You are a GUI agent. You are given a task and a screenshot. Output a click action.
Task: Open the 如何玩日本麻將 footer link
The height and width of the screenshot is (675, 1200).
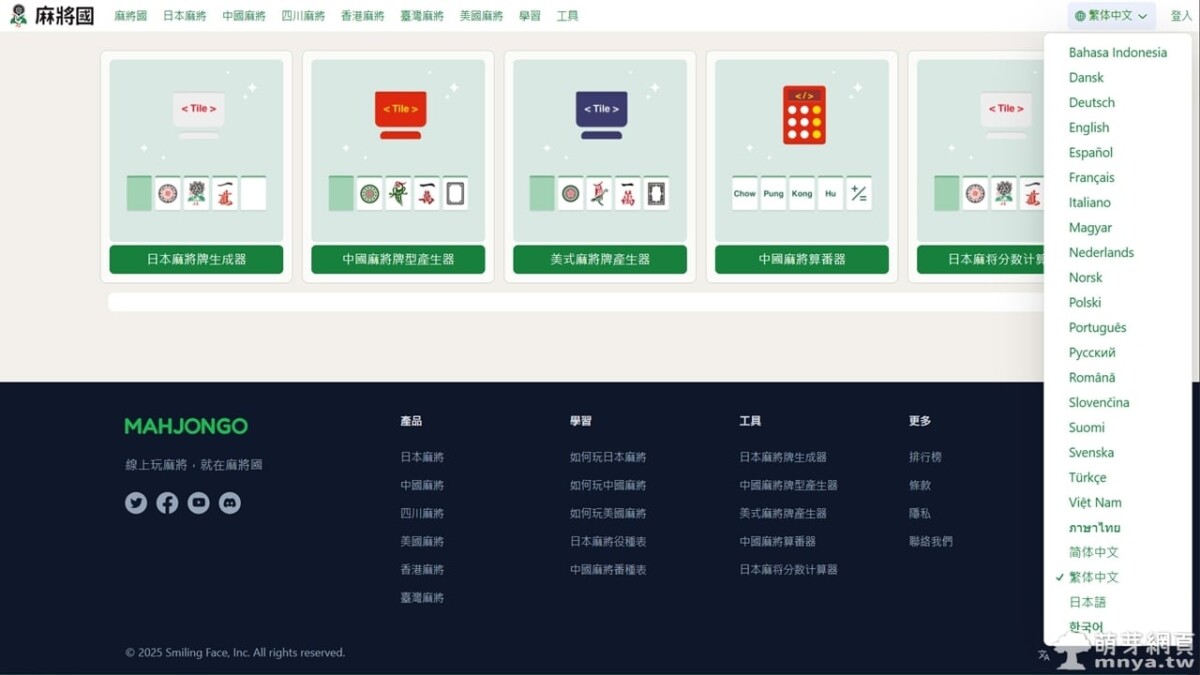[x=608, y=457]
